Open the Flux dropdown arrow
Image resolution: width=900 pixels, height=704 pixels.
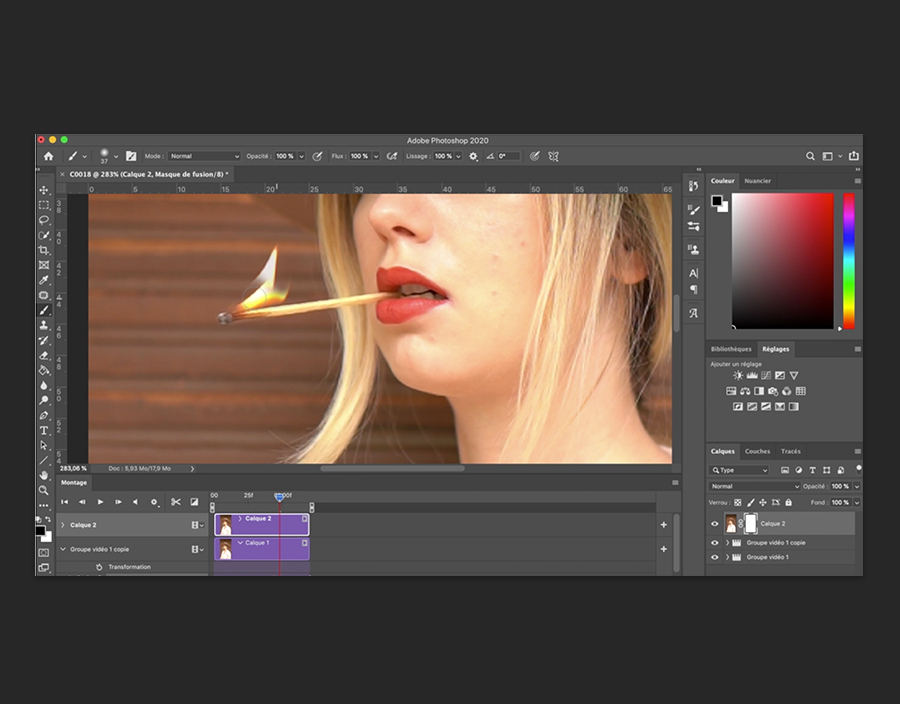pyautogui.click(x=376, y=156)
